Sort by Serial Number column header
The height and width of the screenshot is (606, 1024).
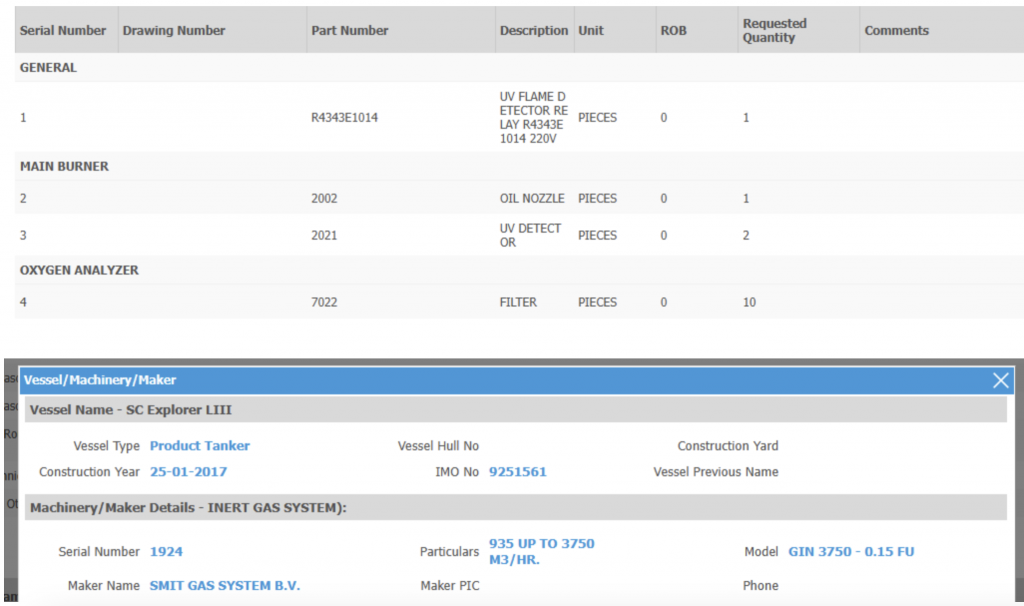click(x=63, y=30)
